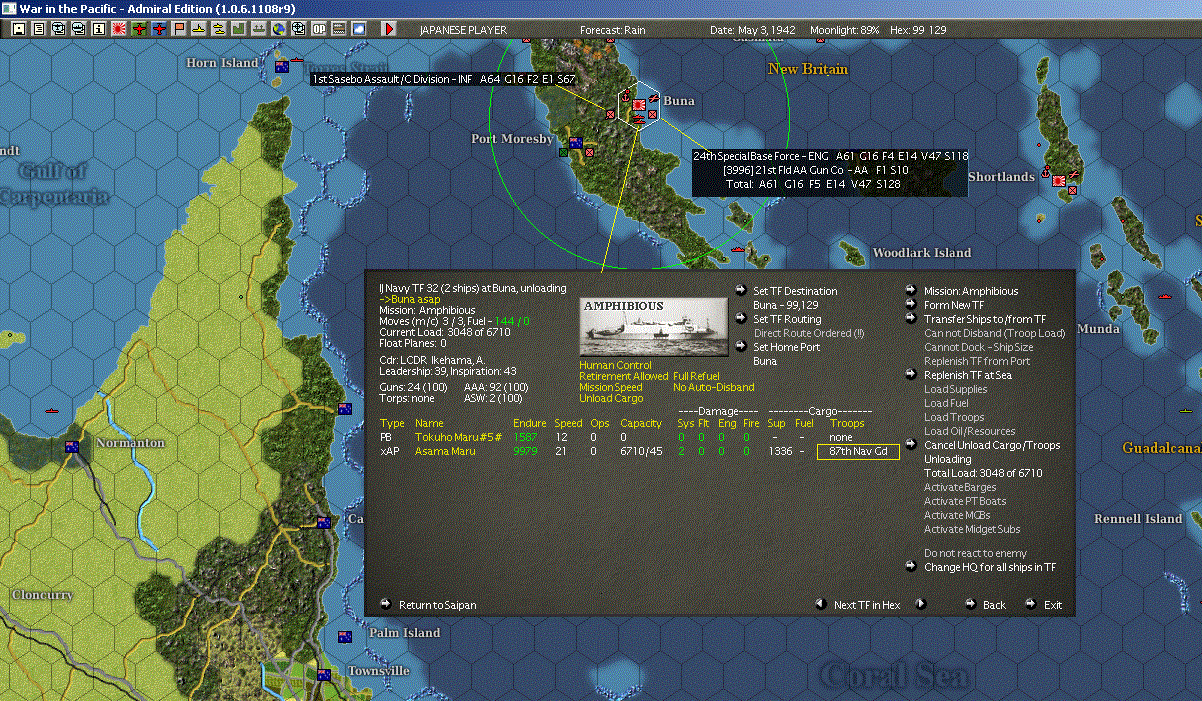The height and width of the screenshot is (701, 1202).
Task: Open the OP toolbar button
Action: point(319,29)
